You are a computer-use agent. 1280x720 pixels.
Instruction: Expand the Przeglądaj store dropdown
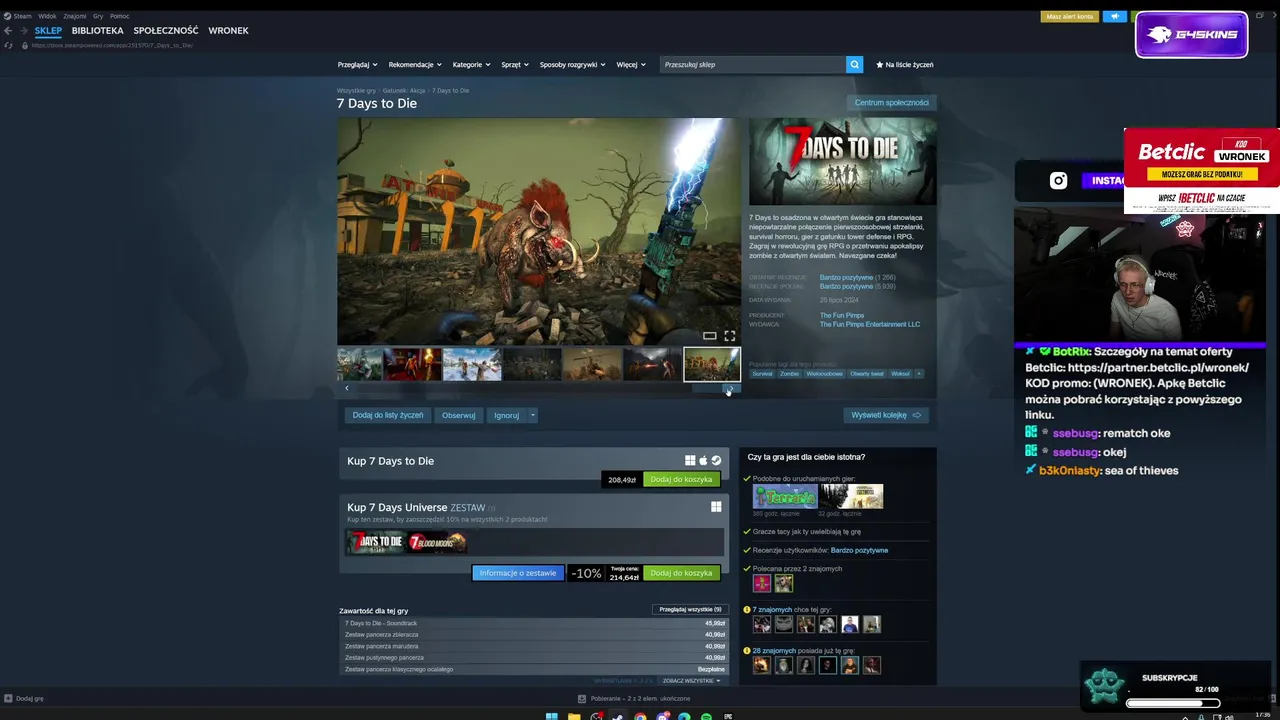(357, 64)
